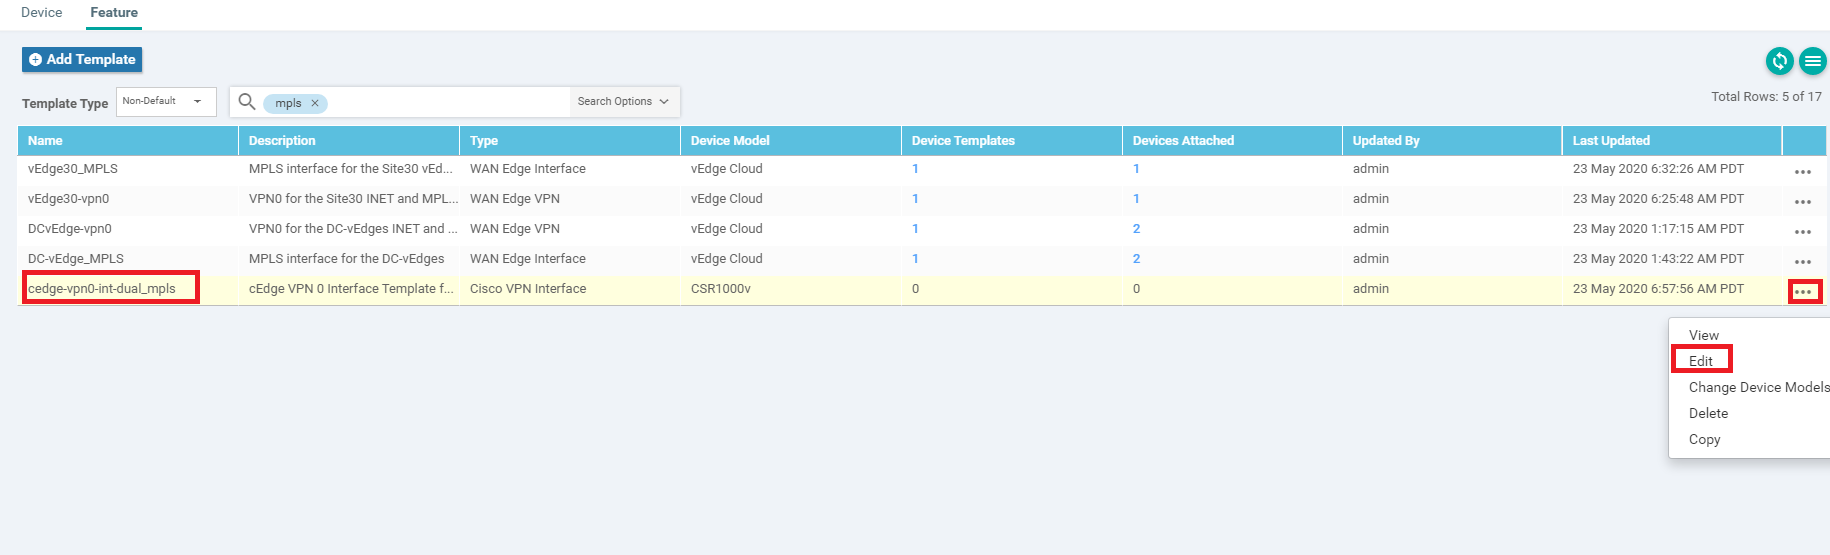Remove the mpls search tag

coord(314,103)
